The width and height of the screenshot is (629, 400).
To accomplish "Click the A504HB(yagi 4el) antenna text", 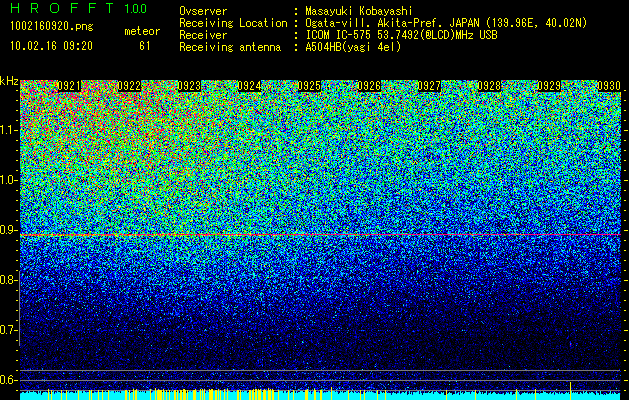I will pos(353,47).
